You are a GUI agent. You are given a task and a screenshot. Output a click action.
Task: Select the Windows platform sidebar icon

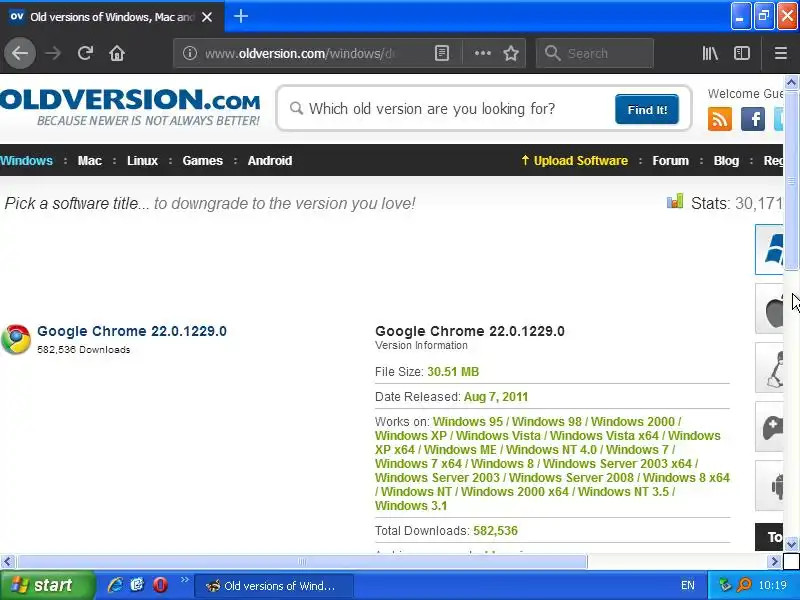coord(769,249)
